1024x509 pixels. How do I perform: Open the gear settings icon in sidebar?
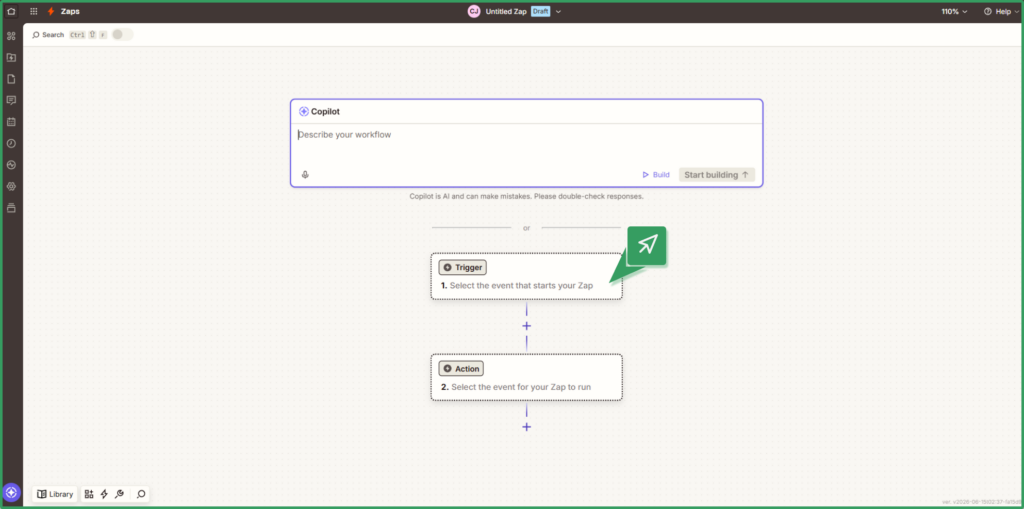pos(11,186)
